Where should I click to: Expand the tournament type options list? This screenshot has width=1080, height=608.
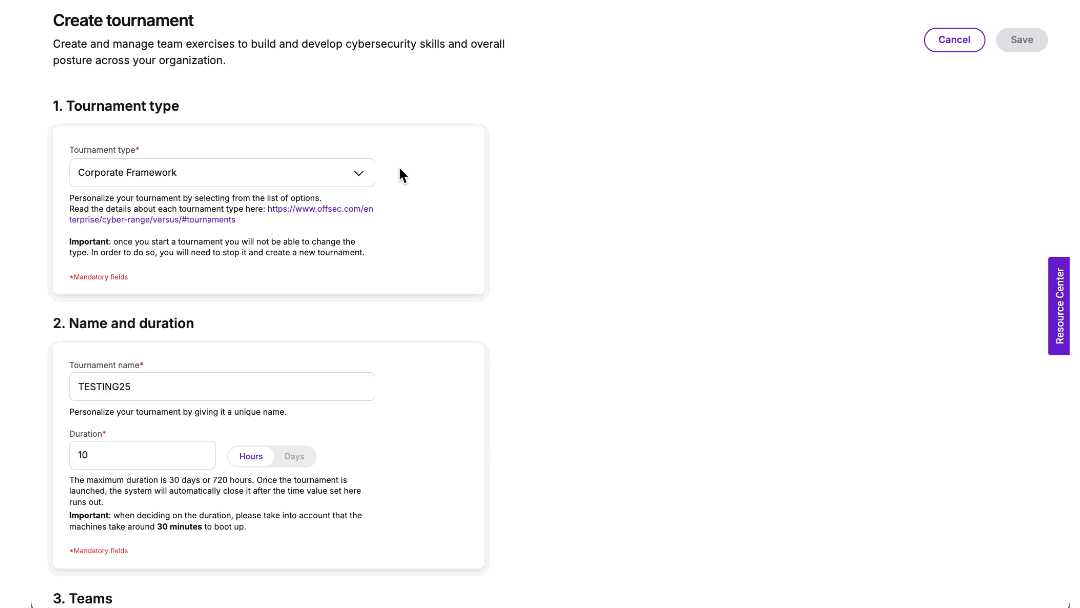(x=221, y=172)
